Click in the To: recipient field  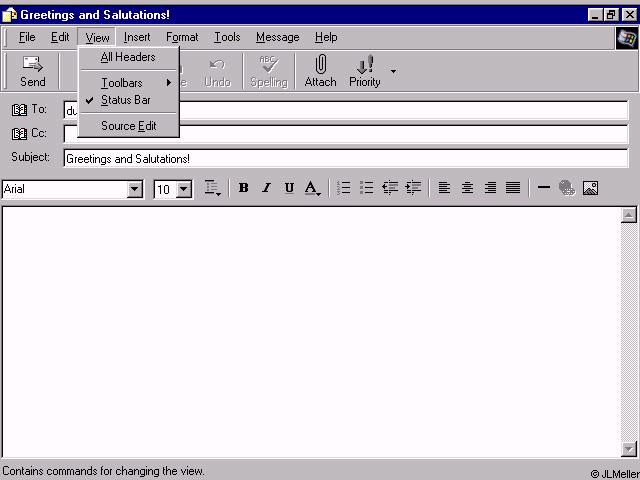[x=346, y=110]
